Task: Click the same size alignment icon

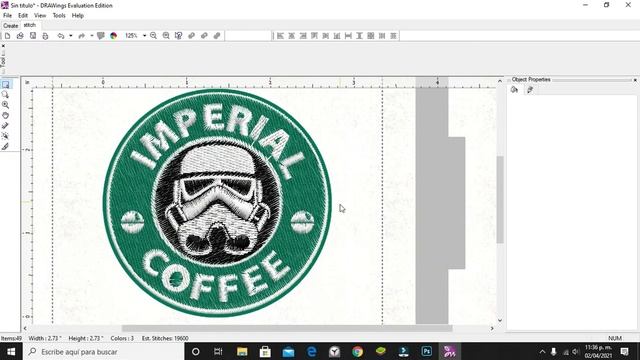Action: (371, 36)
